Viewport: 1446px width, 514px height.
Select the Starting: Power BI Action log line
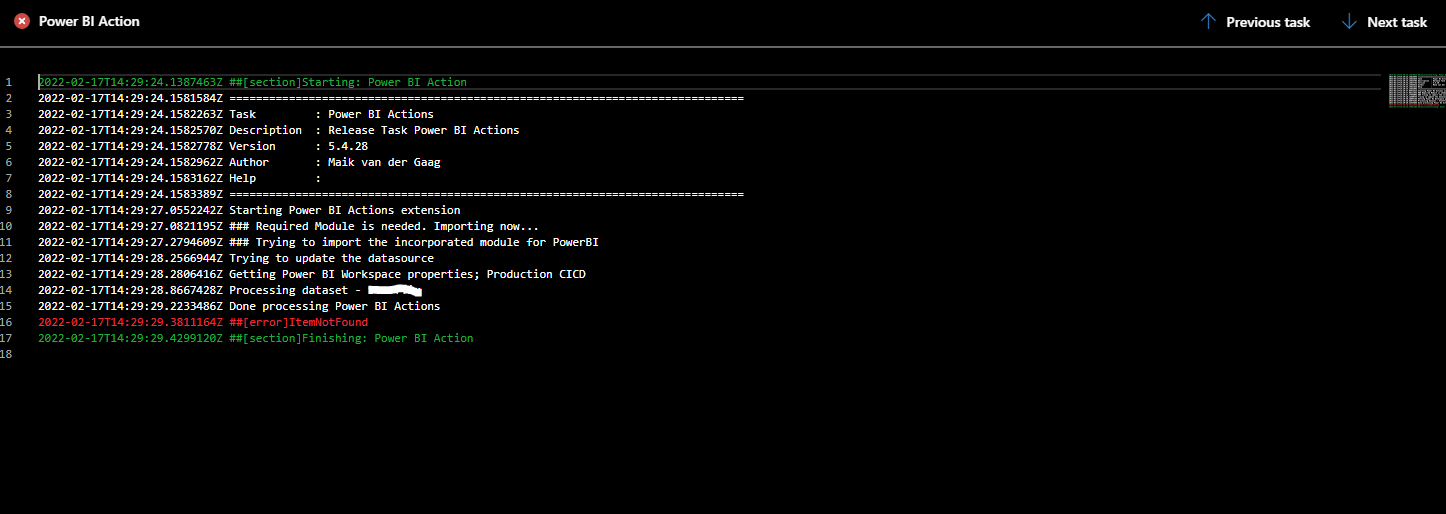pyautogui.click(x=252, y=82)
